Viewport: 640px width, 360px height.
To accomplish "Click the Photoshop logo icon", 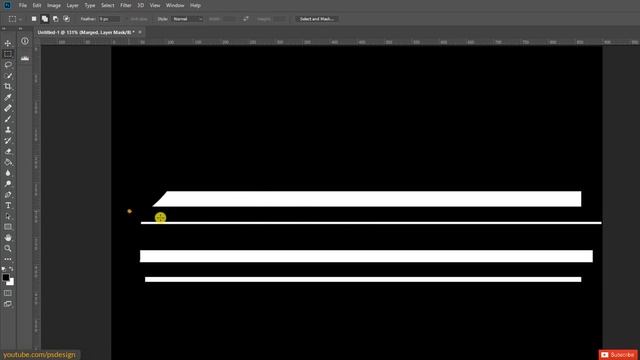I will 7,5.
